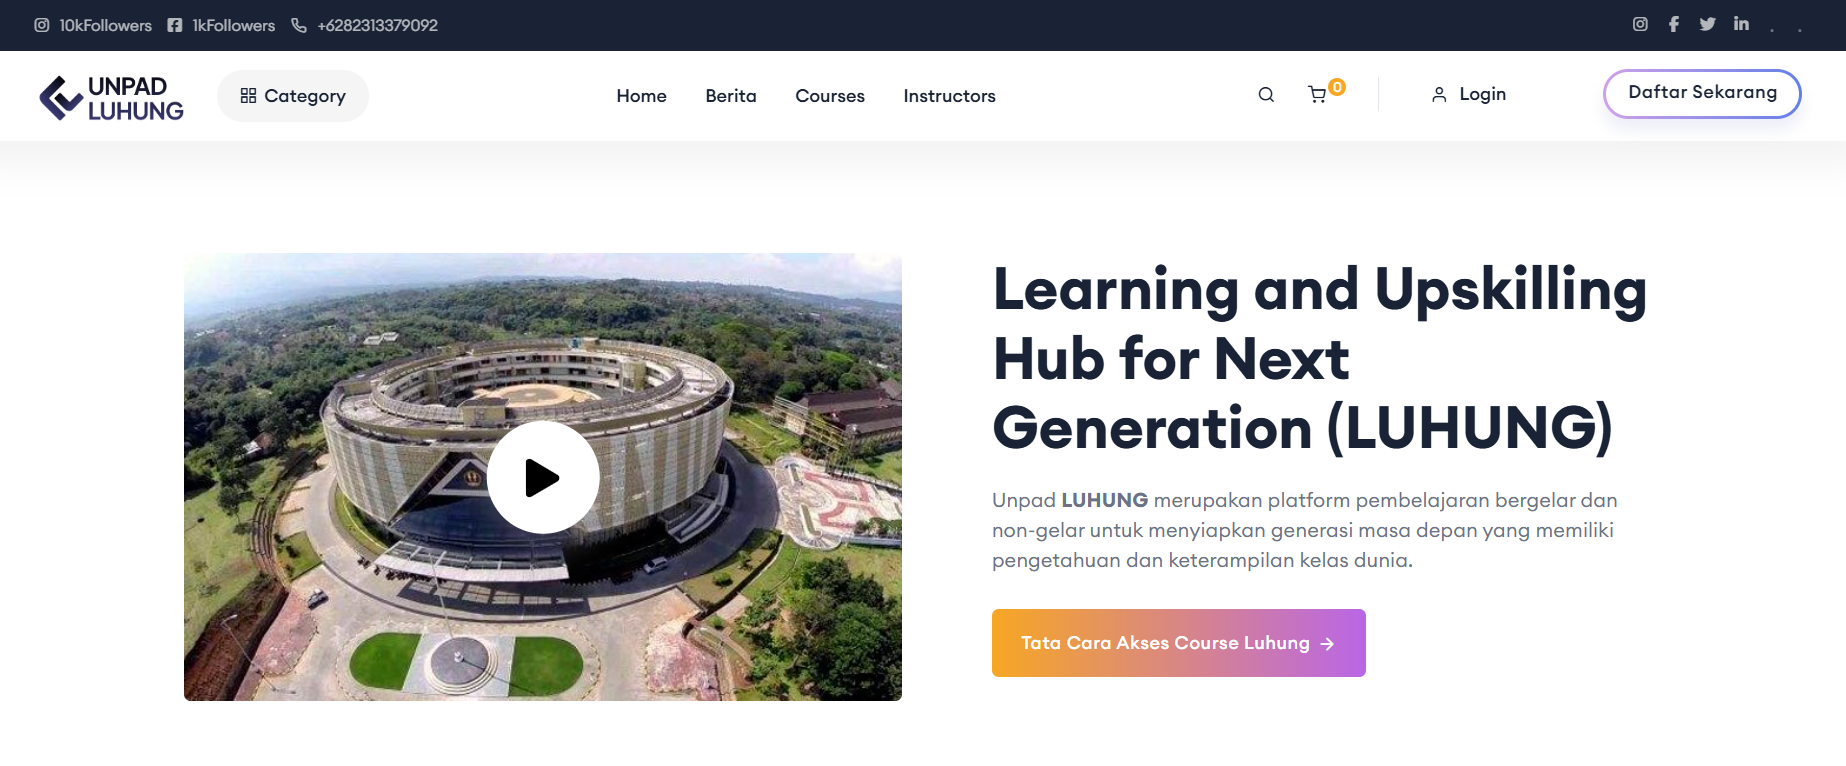
Task: Open the Berita menu item
Action: pos(731,96)
